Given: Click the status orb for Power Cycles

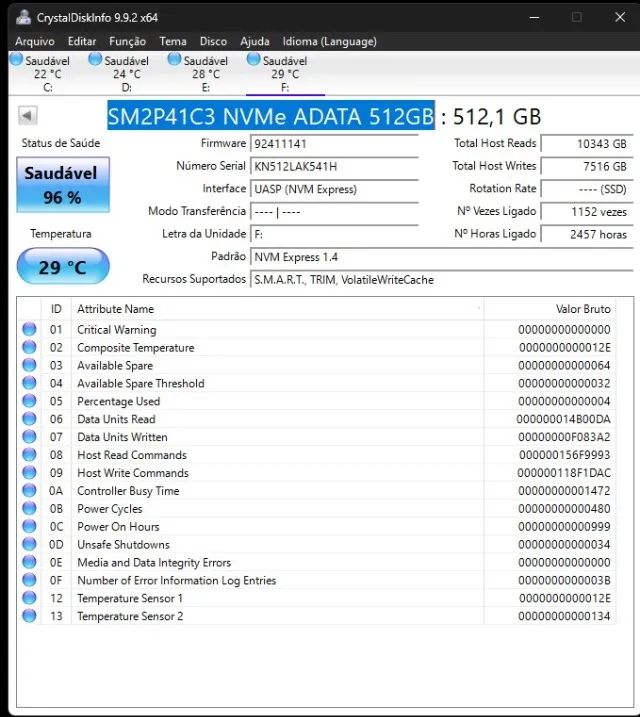Looking at the screenshot, I should 29,508.
